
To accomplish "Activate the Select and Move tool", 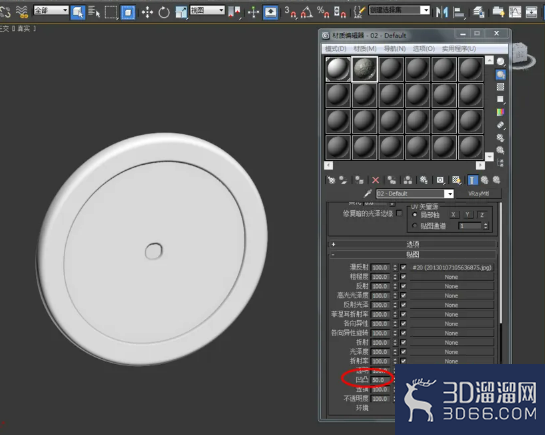I will coord(147,13).
